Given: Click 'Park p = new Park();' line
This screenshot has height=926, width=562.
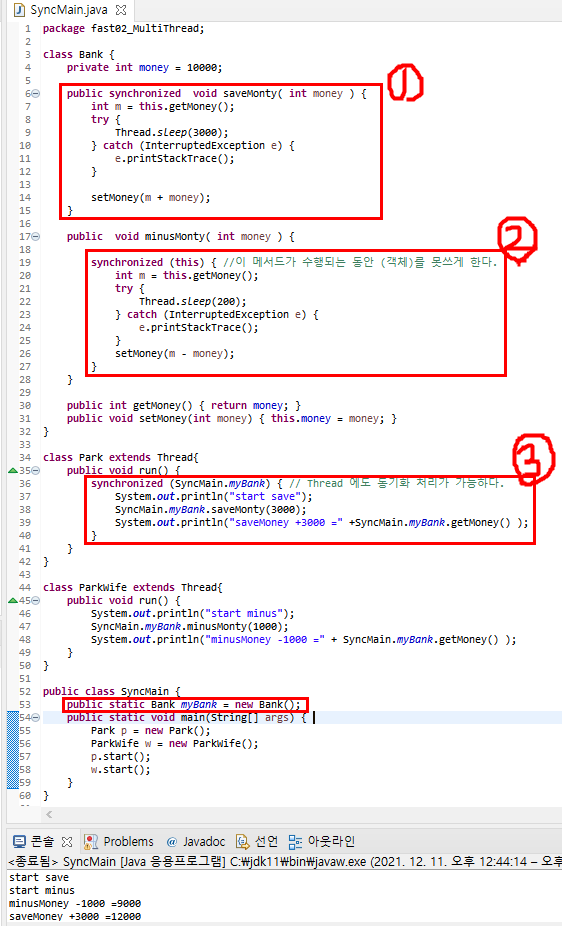Looking at the screenshot, I should pos(151,730).
